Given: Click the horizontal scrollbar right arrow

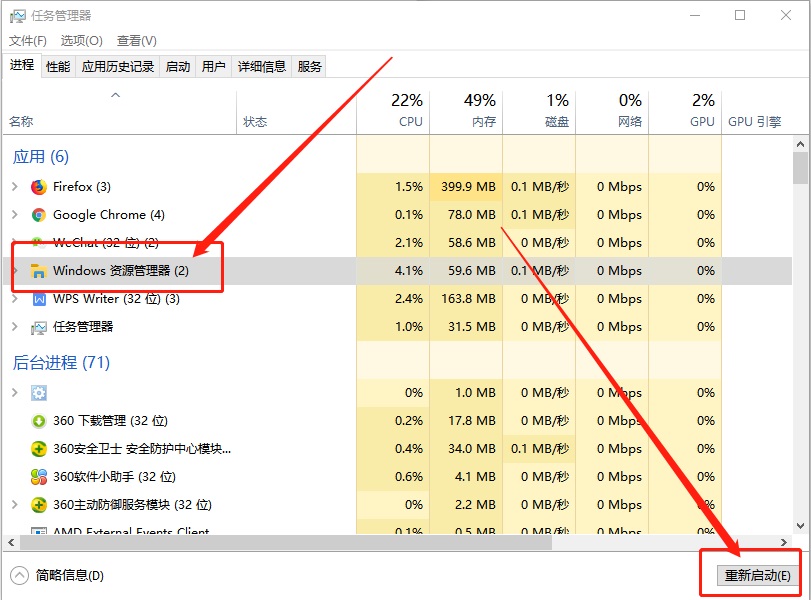Looking at the screenshot, I should (784, 543).
